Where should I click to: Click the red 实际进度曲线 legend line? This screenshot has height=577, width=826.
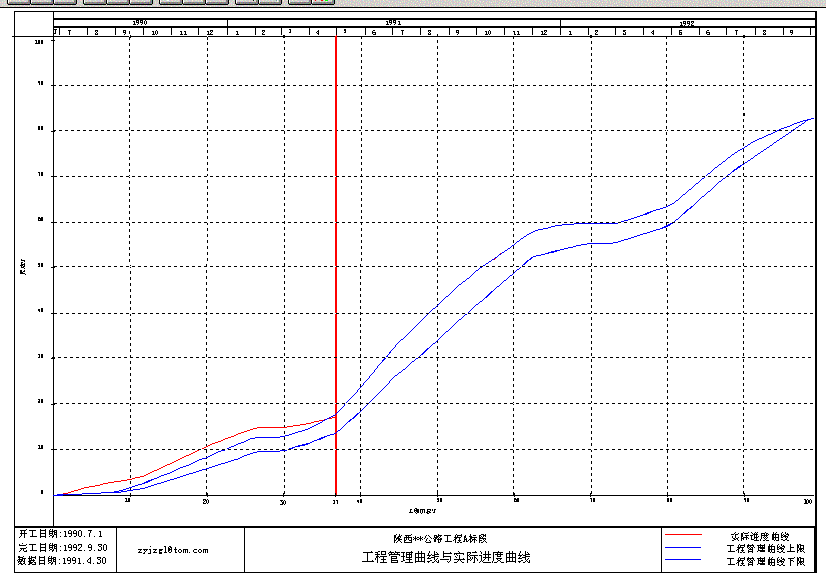686,537
